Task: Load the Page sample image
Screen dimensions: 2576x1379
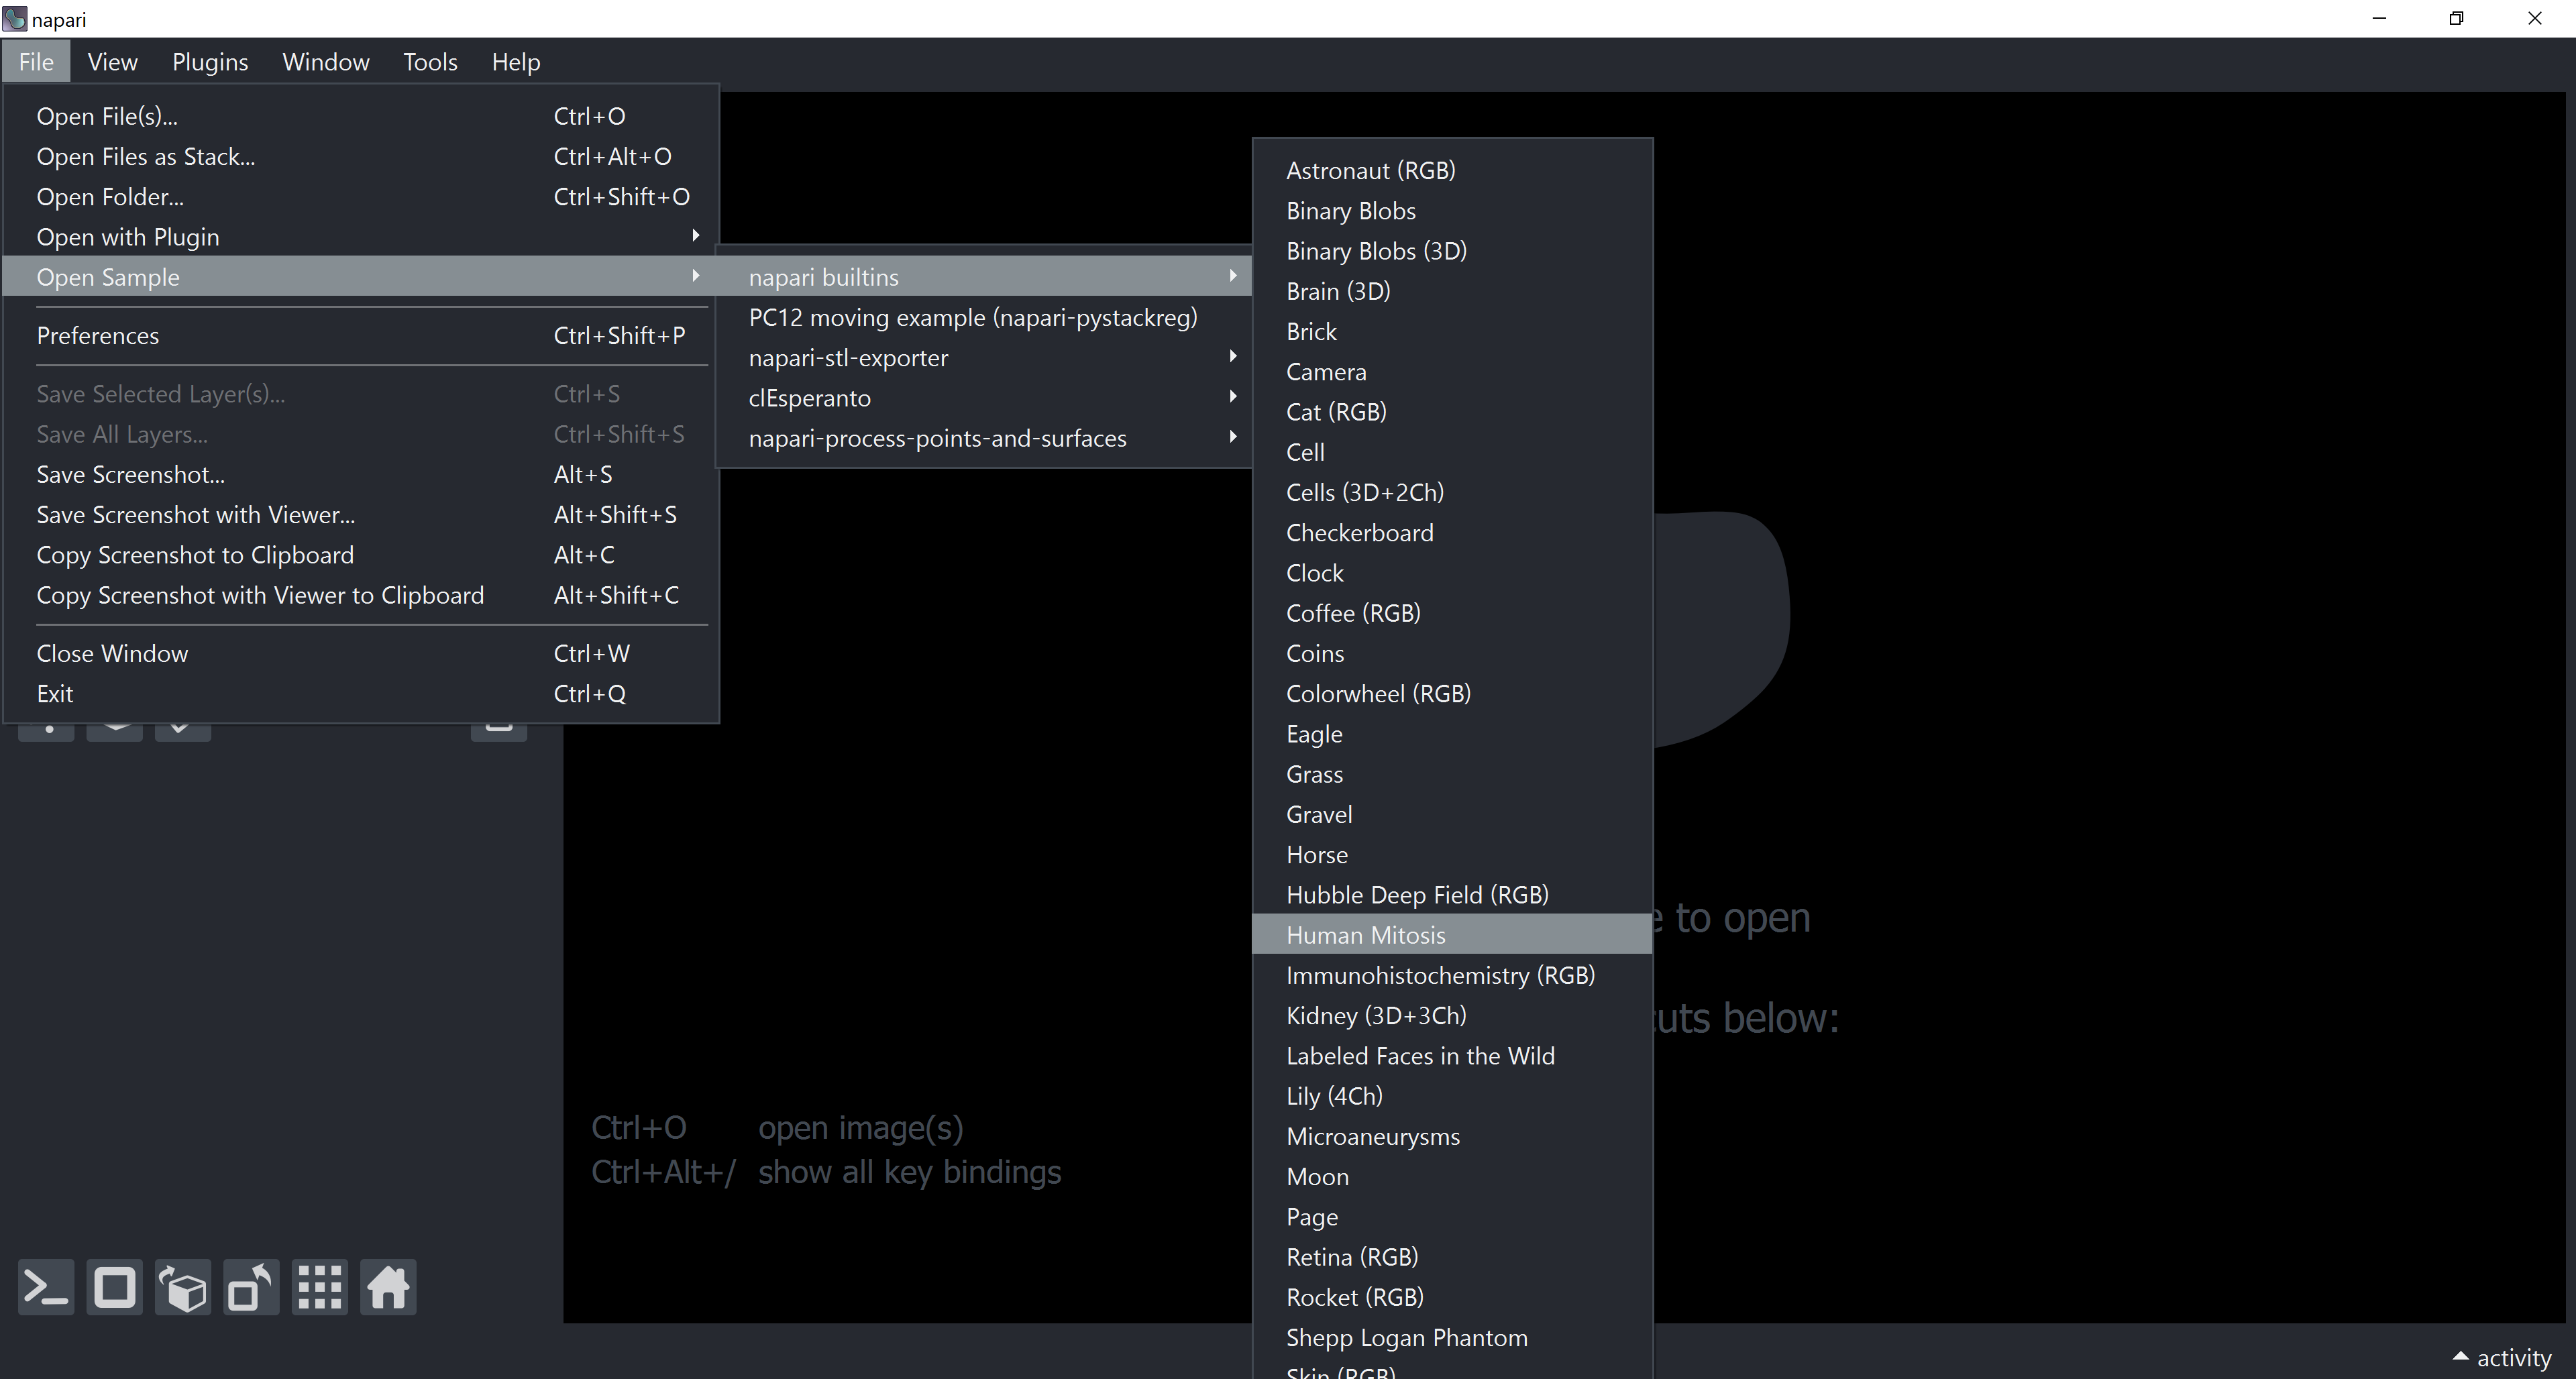Action: [1452, 1217]
